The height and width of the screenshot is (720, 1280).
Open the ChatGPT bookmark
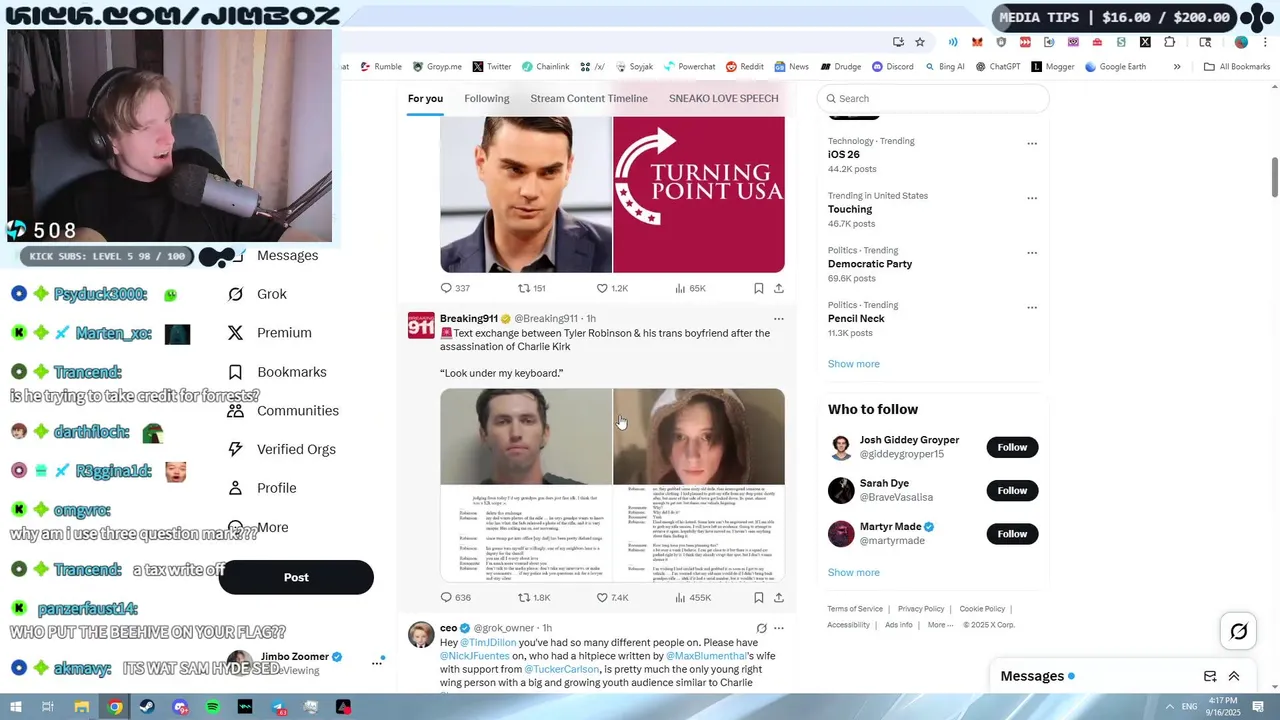tap(997, 67)
